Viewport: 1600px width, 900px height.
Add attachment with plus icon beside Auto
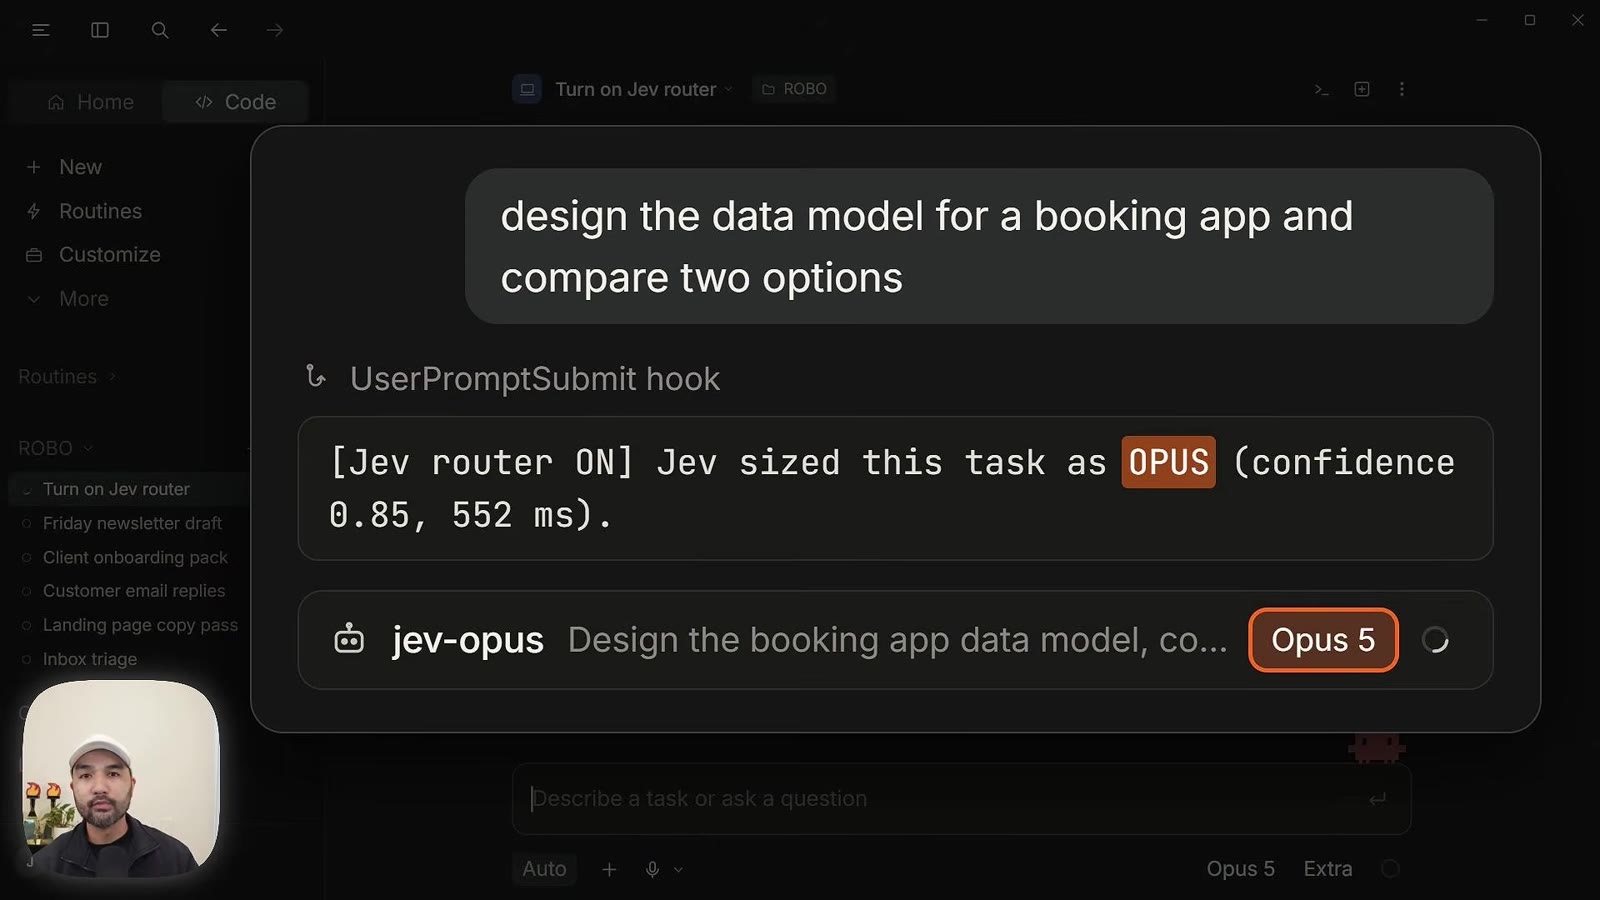coord(609,869)
